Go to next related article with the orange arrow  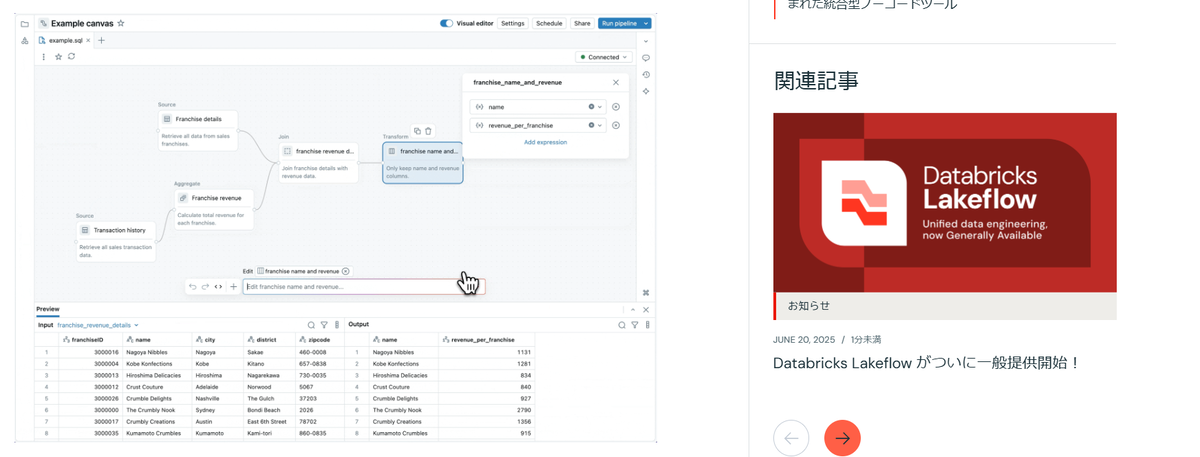coord(842,438)
